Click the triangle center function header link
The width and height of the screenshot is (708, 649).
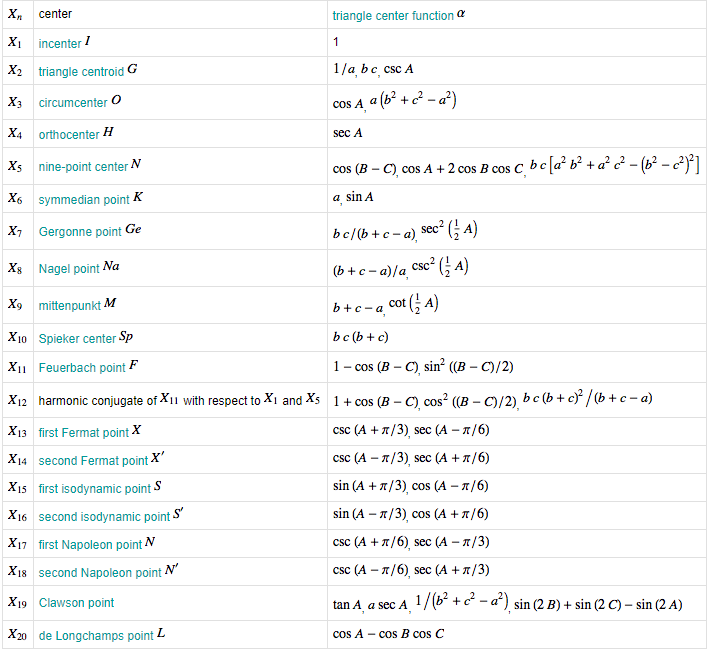393,16
